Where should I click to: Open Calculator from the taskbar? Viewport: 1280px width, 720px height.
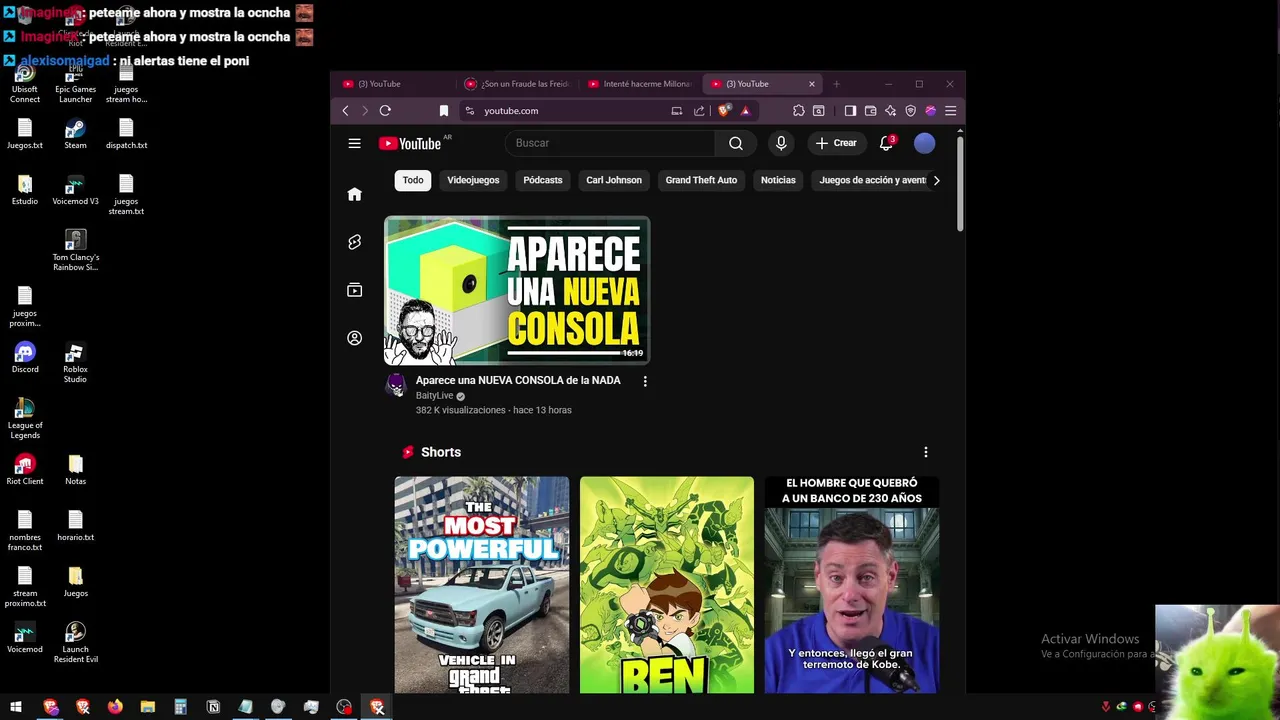pos(180,707)
